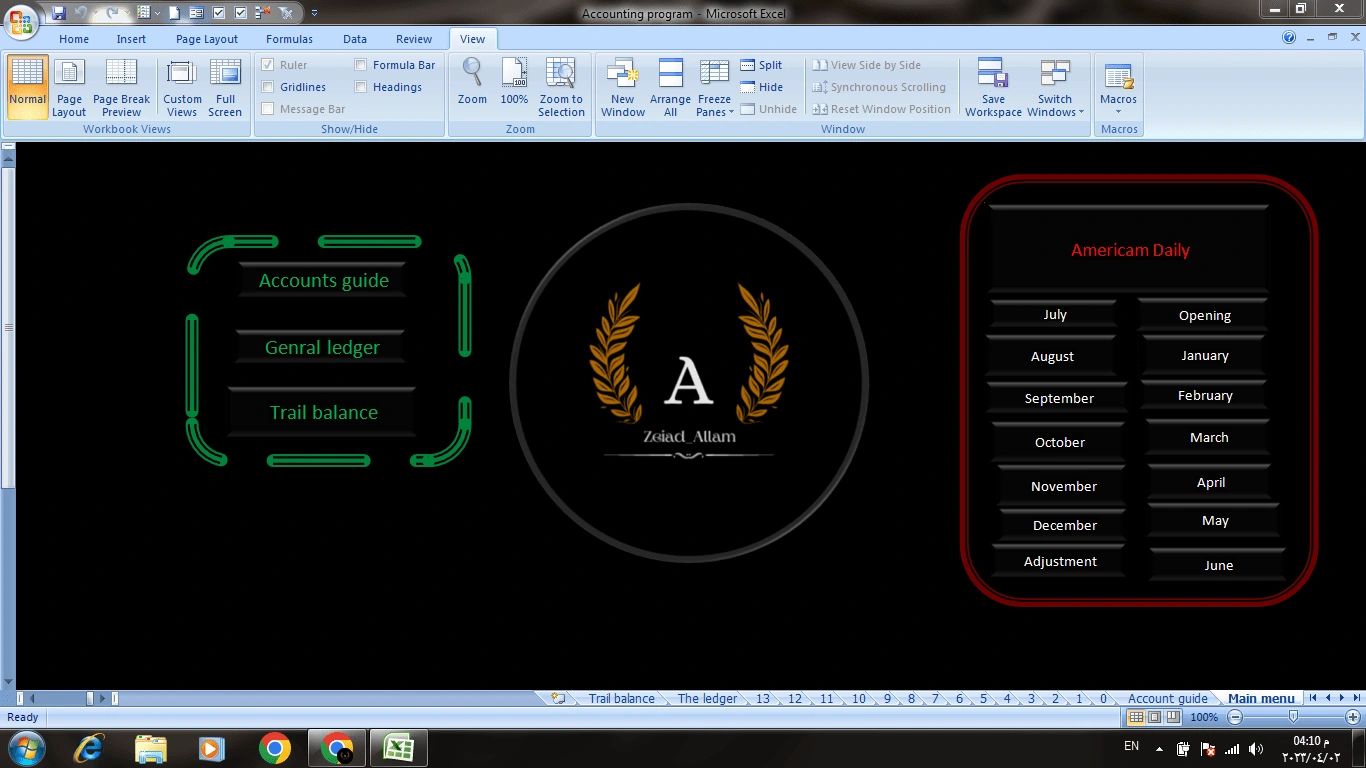Switch to Page Layout ribbon tab
Screen dimensions: 1366x768
[x=207, y=39]
